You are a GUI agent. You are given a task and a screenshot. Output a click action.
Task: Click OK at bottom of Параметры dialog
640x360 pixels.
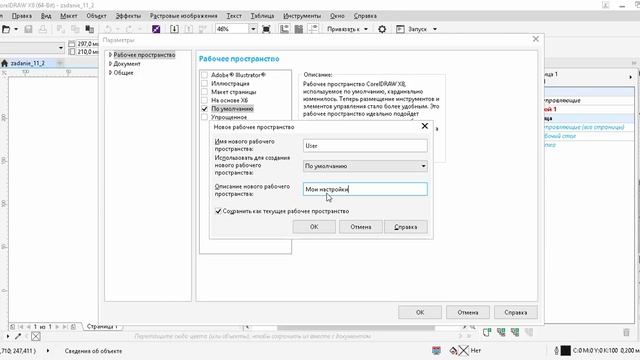(x=420, y=312)
